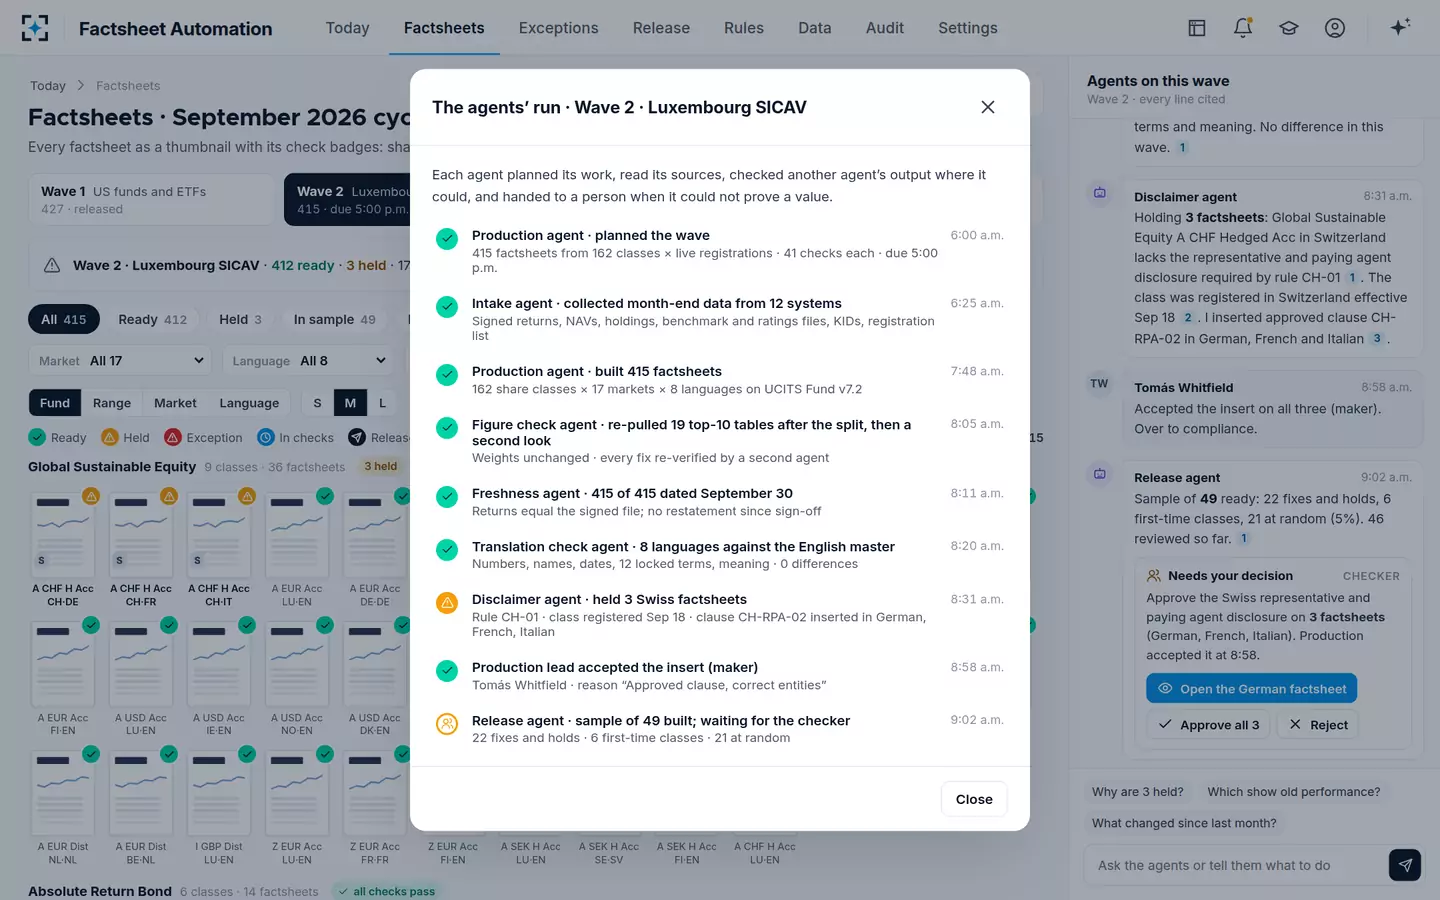Open the Market All 17 dropdown
1440x900 pixels.
pyautogui.click(x=120, y=361)
